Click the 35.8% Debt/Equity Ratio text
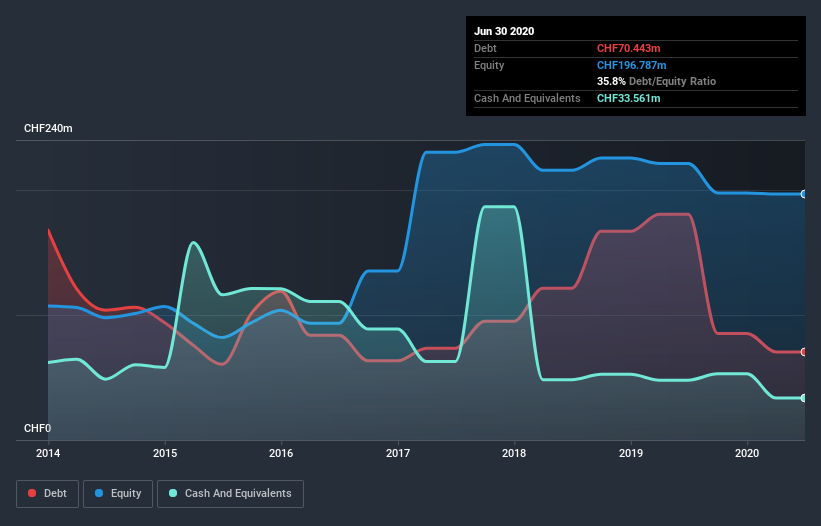 656,81
